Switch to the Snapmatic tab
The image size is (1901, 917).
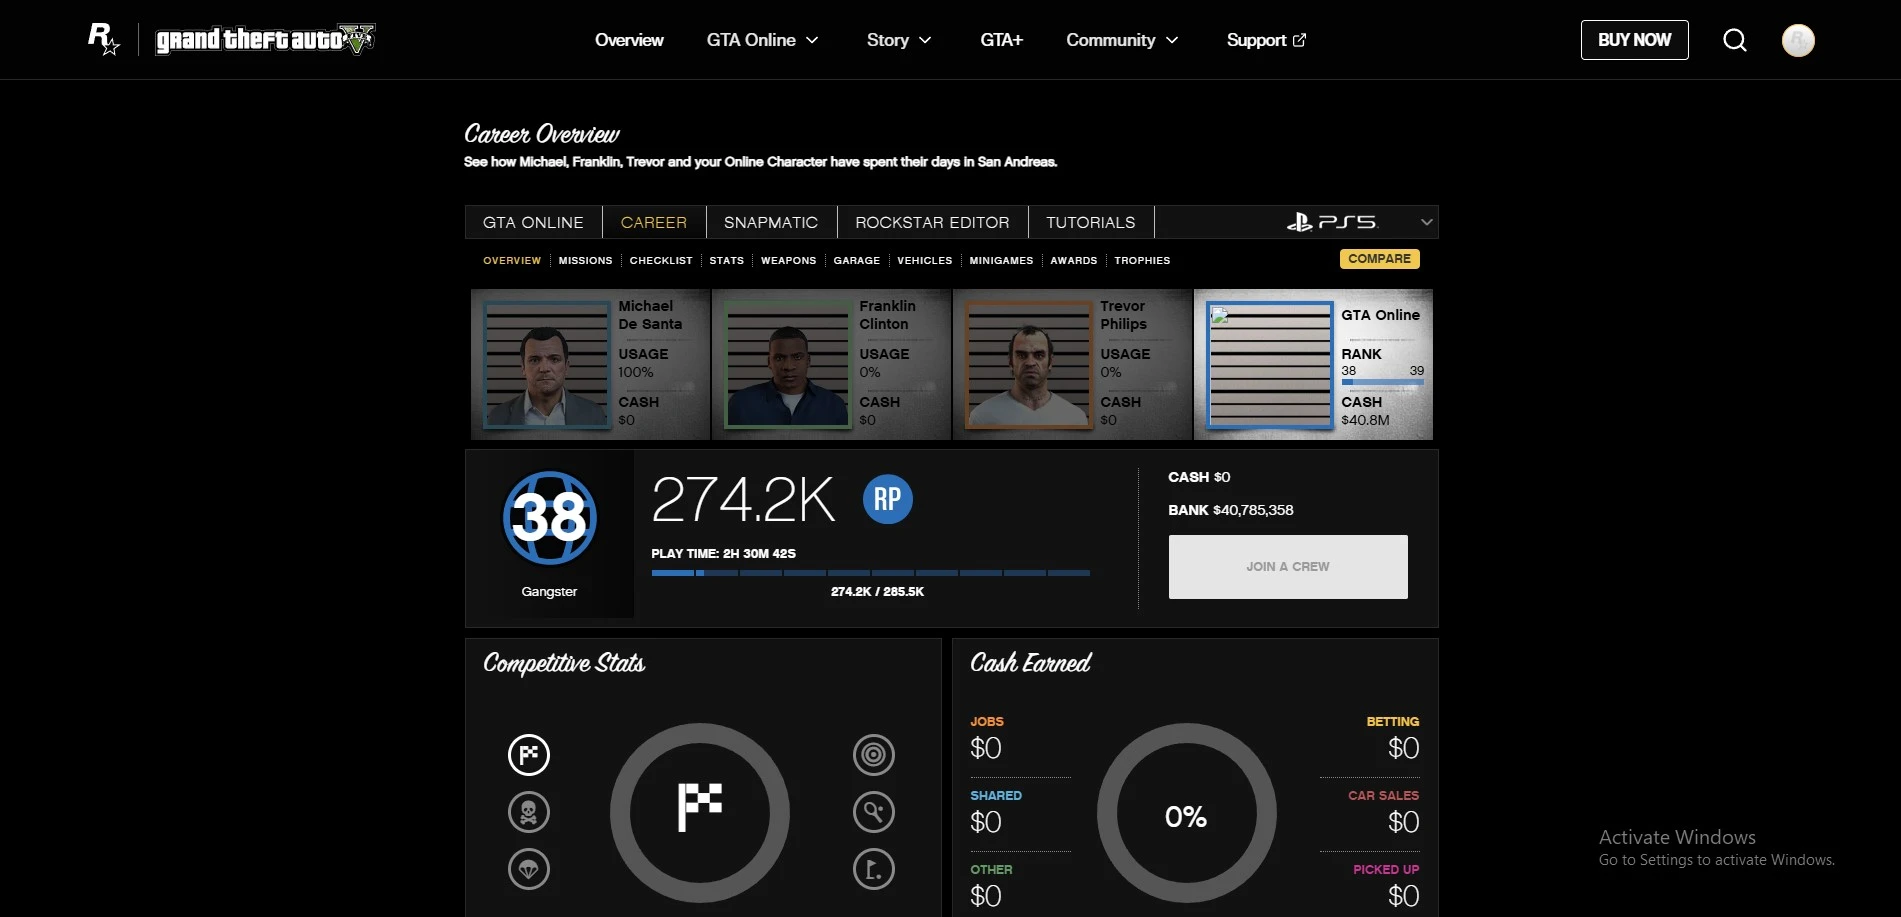tap(770, 222)
